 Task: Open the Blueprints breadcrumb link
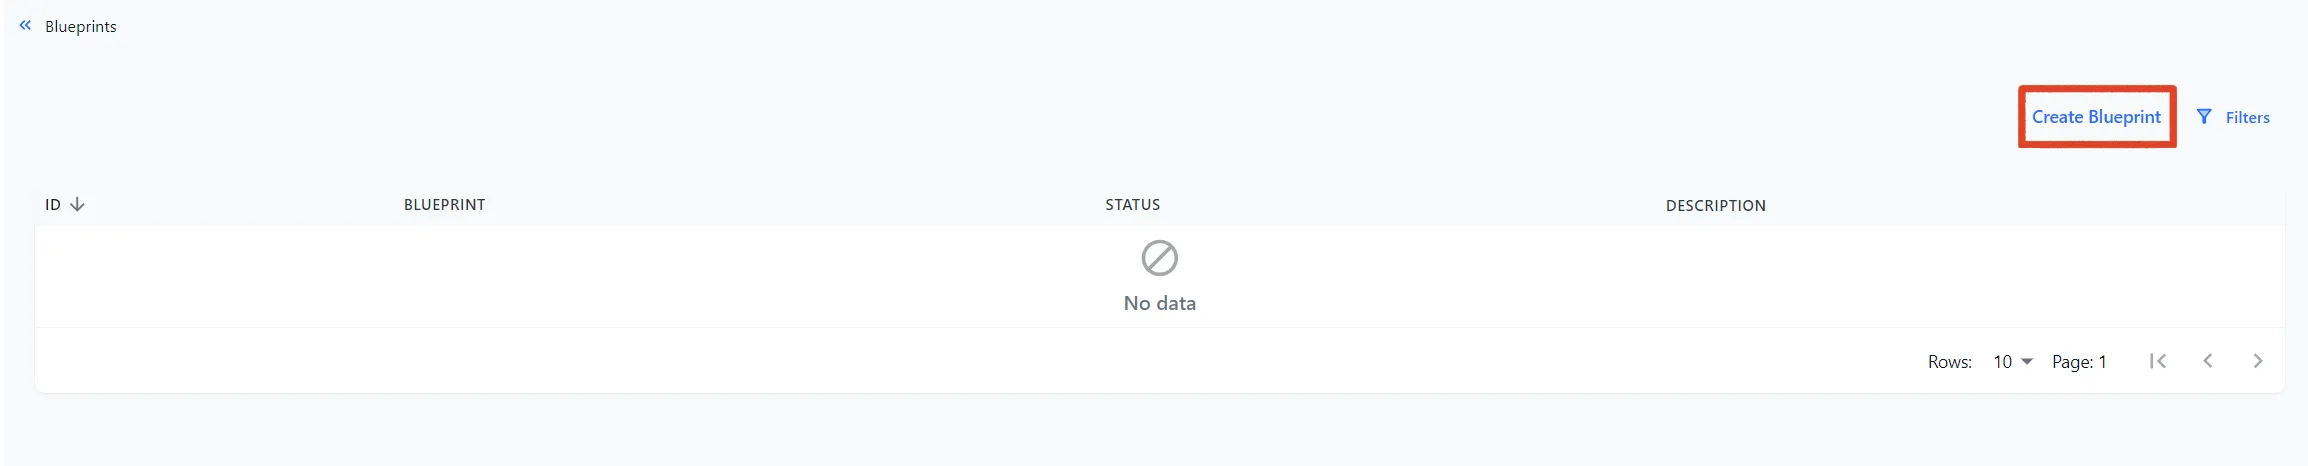coord(81,27)
